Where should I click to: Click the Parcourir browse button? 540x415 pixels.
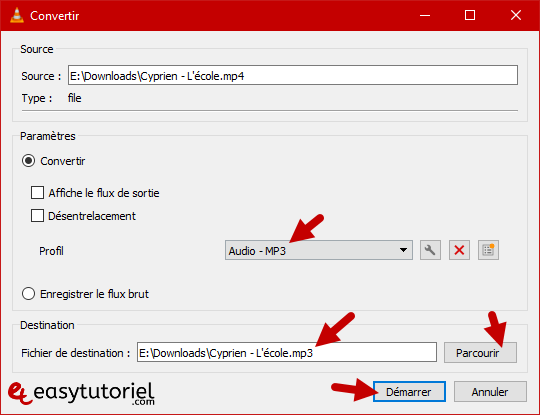pos(480,353)
